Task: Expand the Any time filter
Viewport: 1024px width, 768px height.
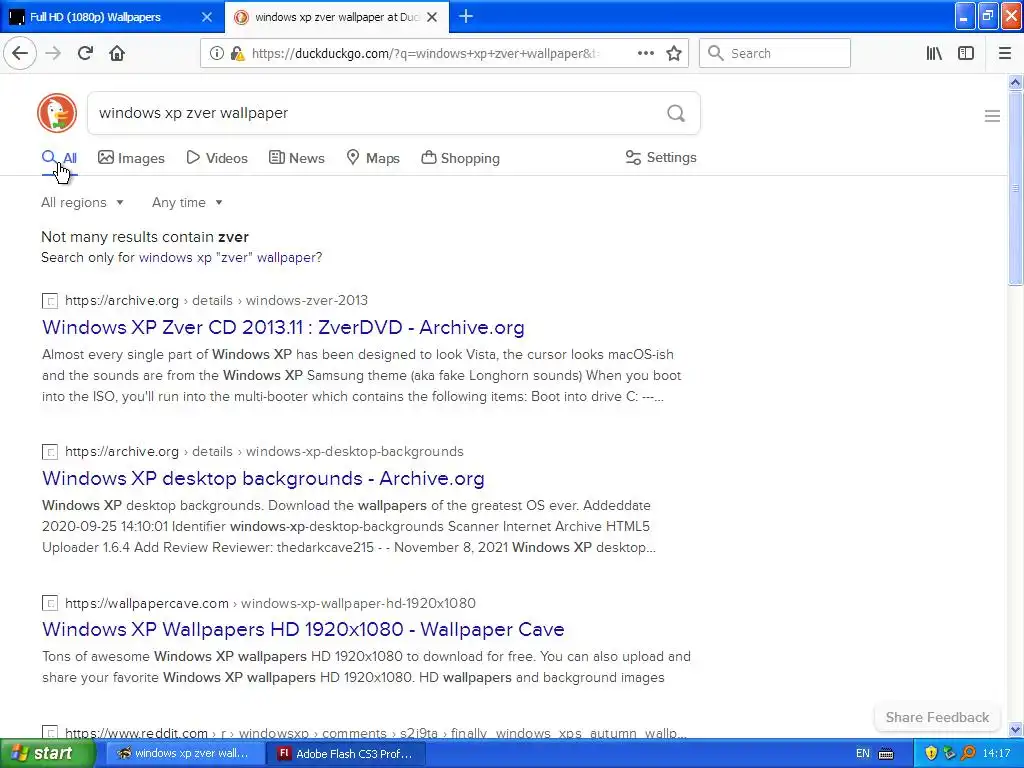Action: pyautogui.click(x=187, y=202)
